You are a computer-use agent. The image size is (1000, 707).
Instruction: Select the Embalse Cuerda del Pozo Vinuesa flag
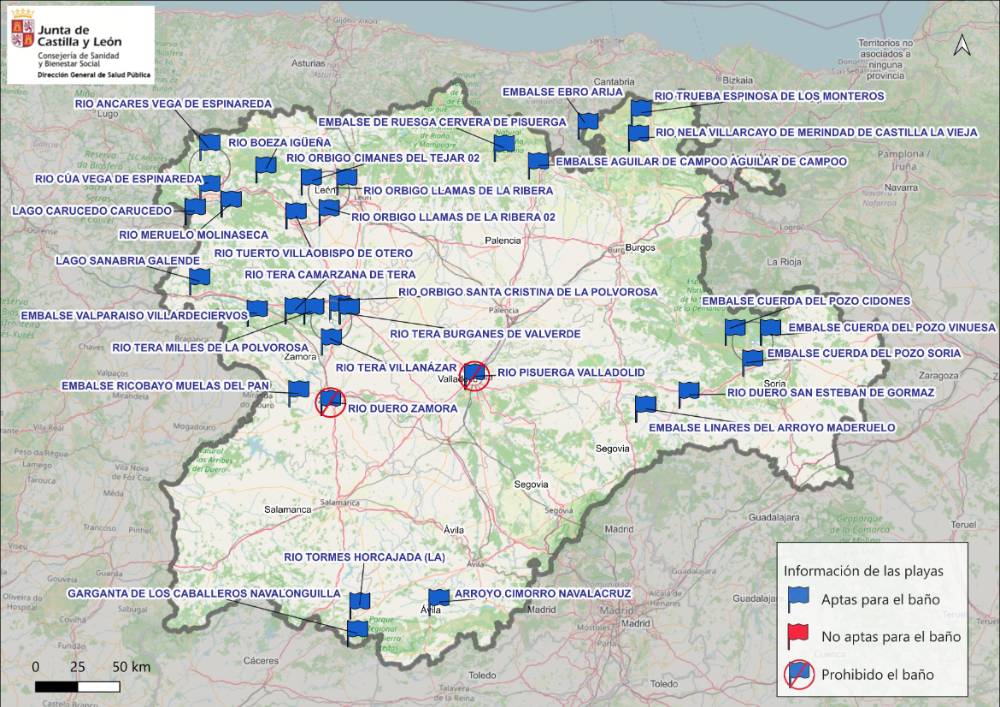click(x=770, y=332)
